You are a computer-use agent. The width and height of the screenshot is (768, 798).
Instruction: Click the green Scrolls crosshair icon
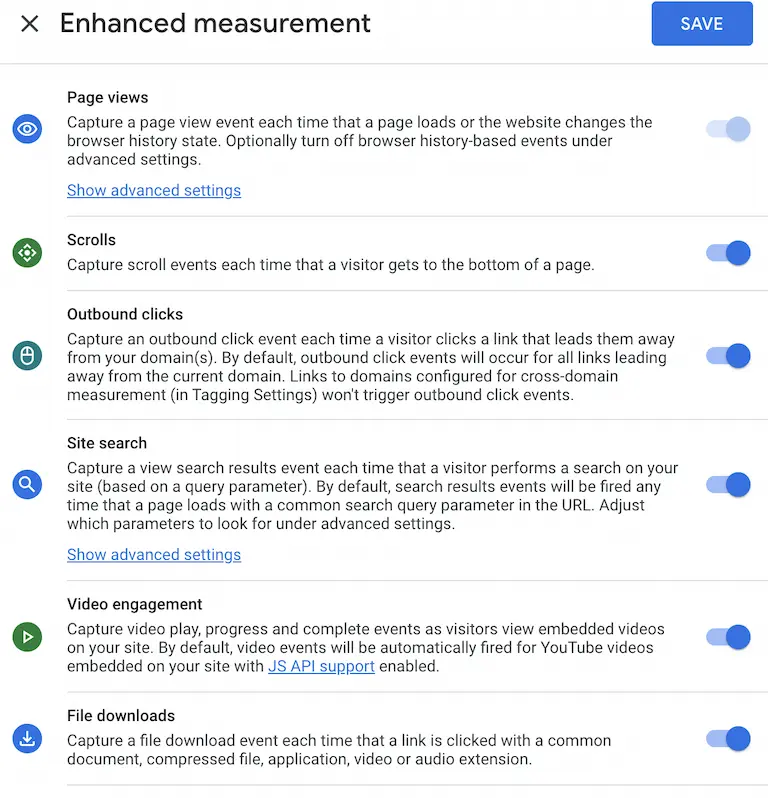tap(27, 253)
